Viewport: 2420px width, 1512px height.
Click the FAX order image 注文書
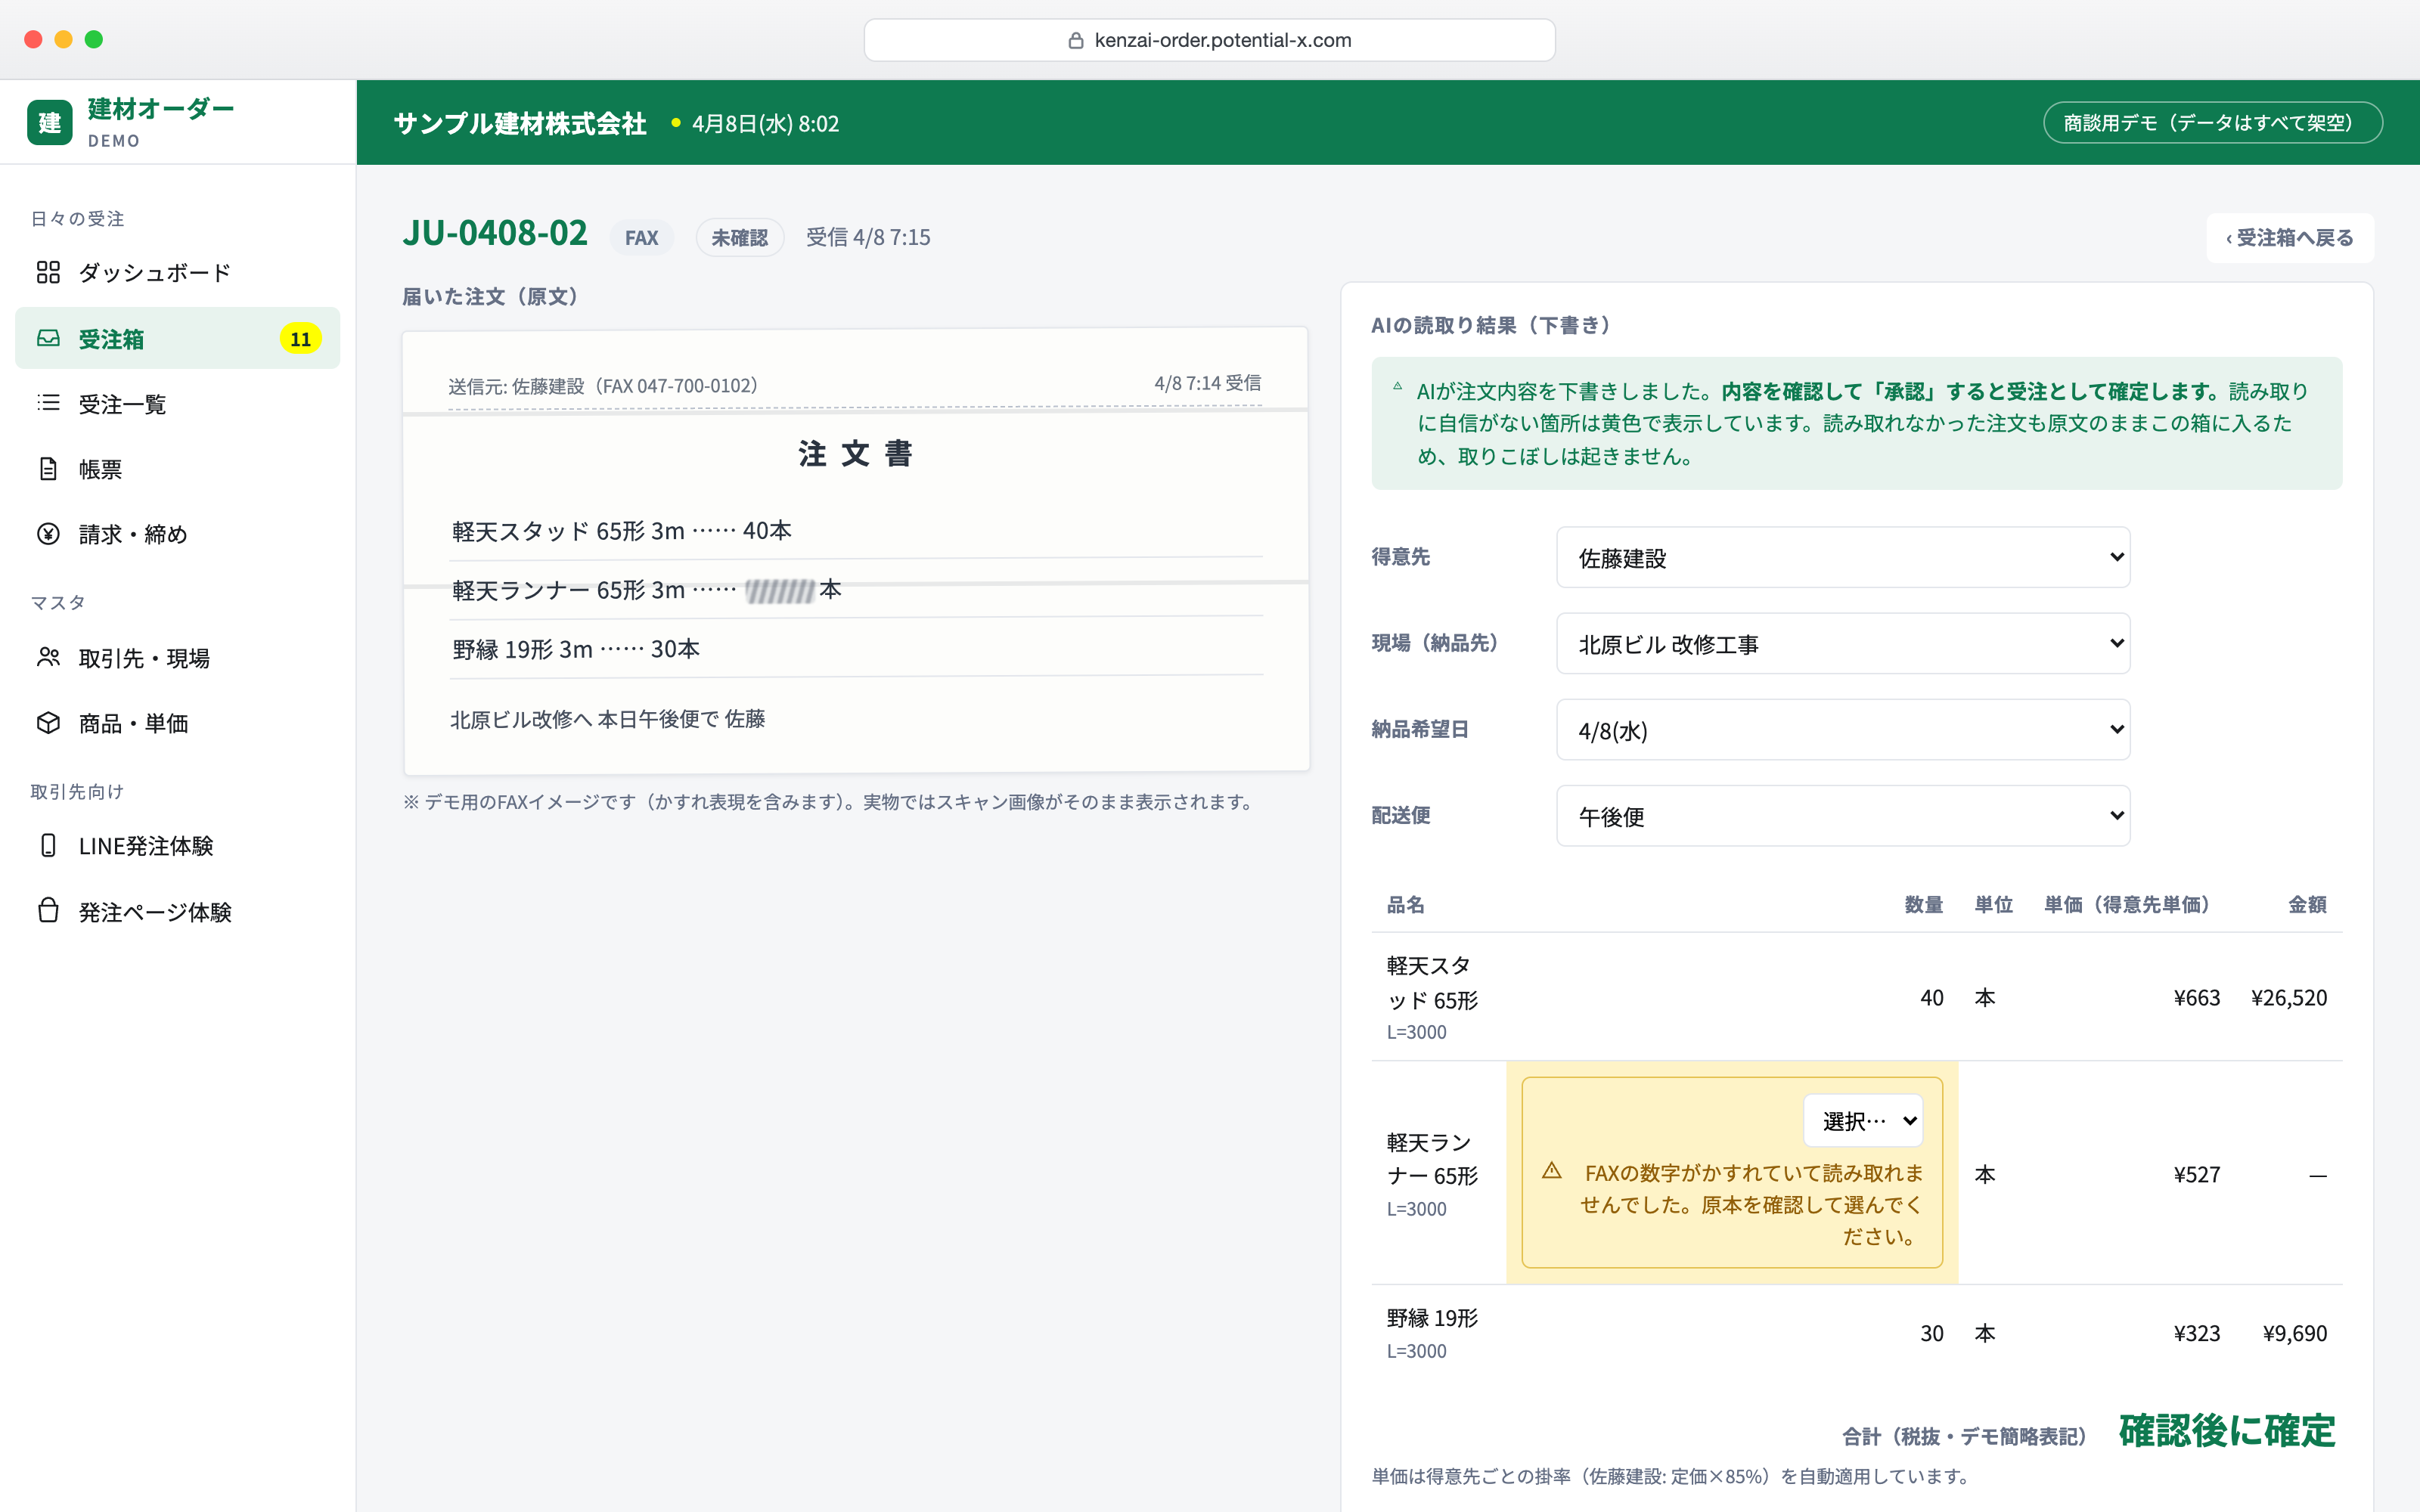point(856,550)
